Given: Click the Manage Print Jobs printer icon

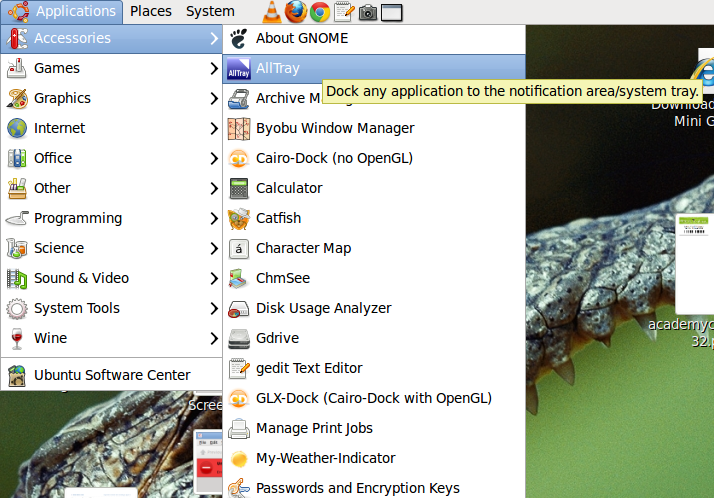Looking at the screenshot, I should pos(239,429).
